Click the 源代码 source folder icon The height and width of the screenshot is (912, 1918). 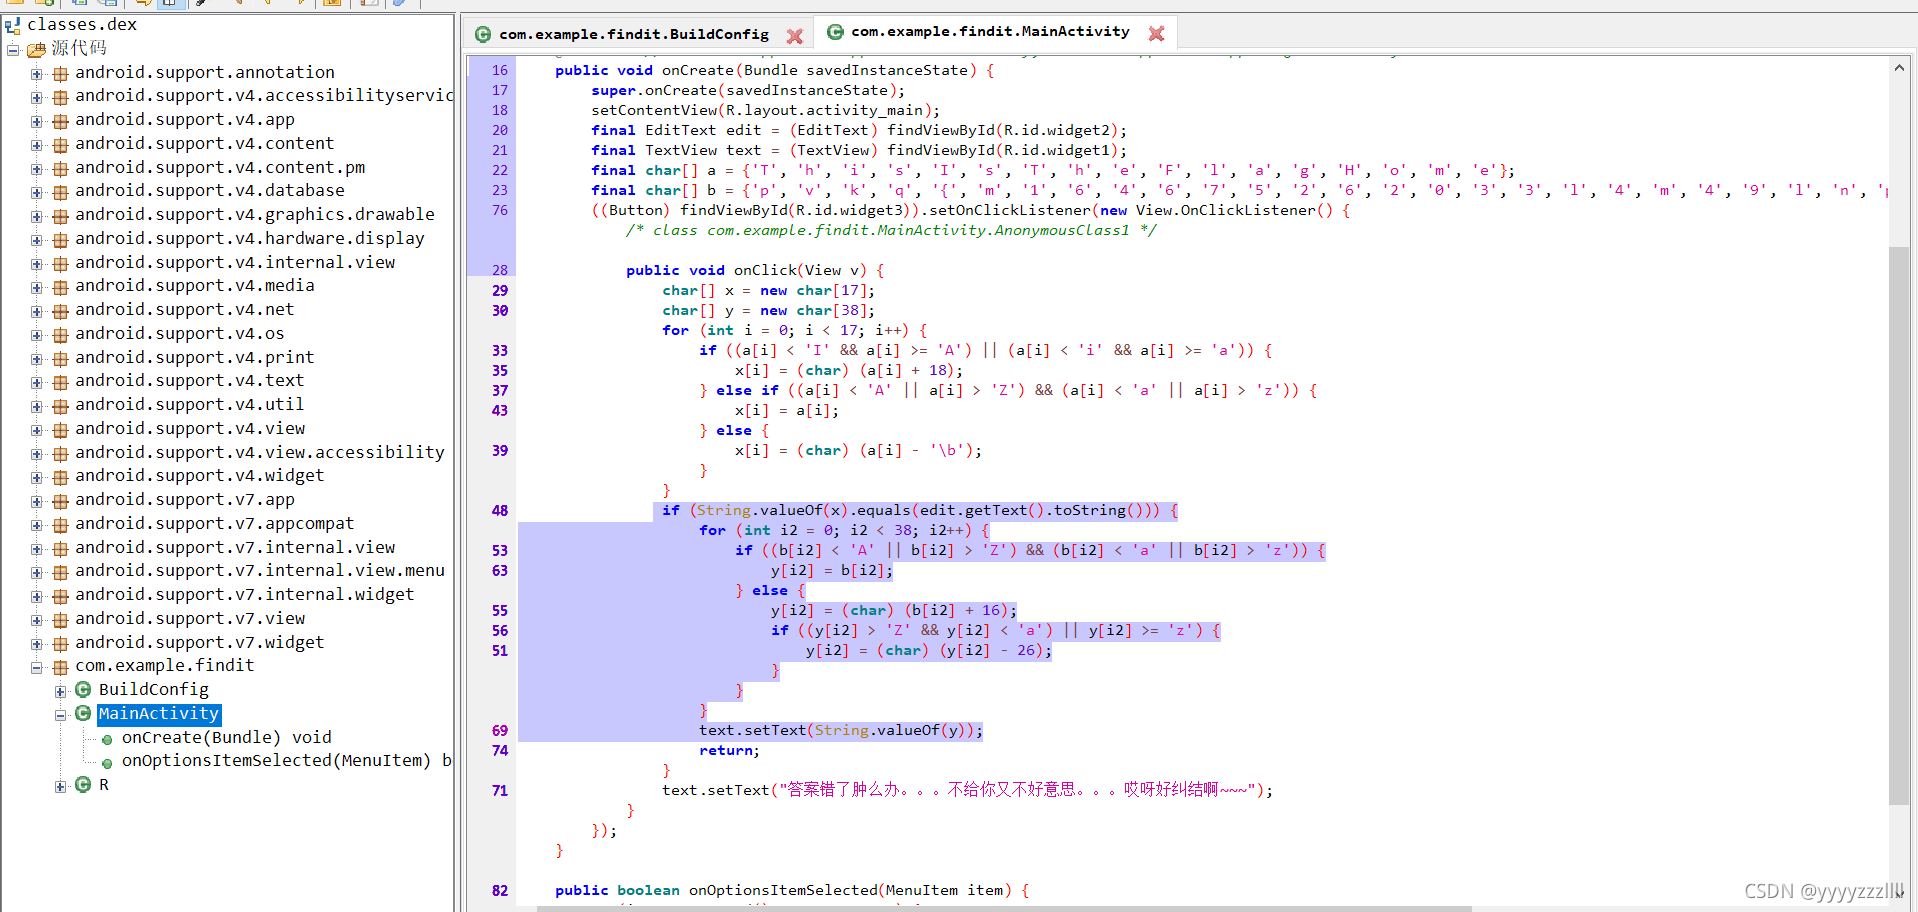pyautogui.click(x=37, y=49)
